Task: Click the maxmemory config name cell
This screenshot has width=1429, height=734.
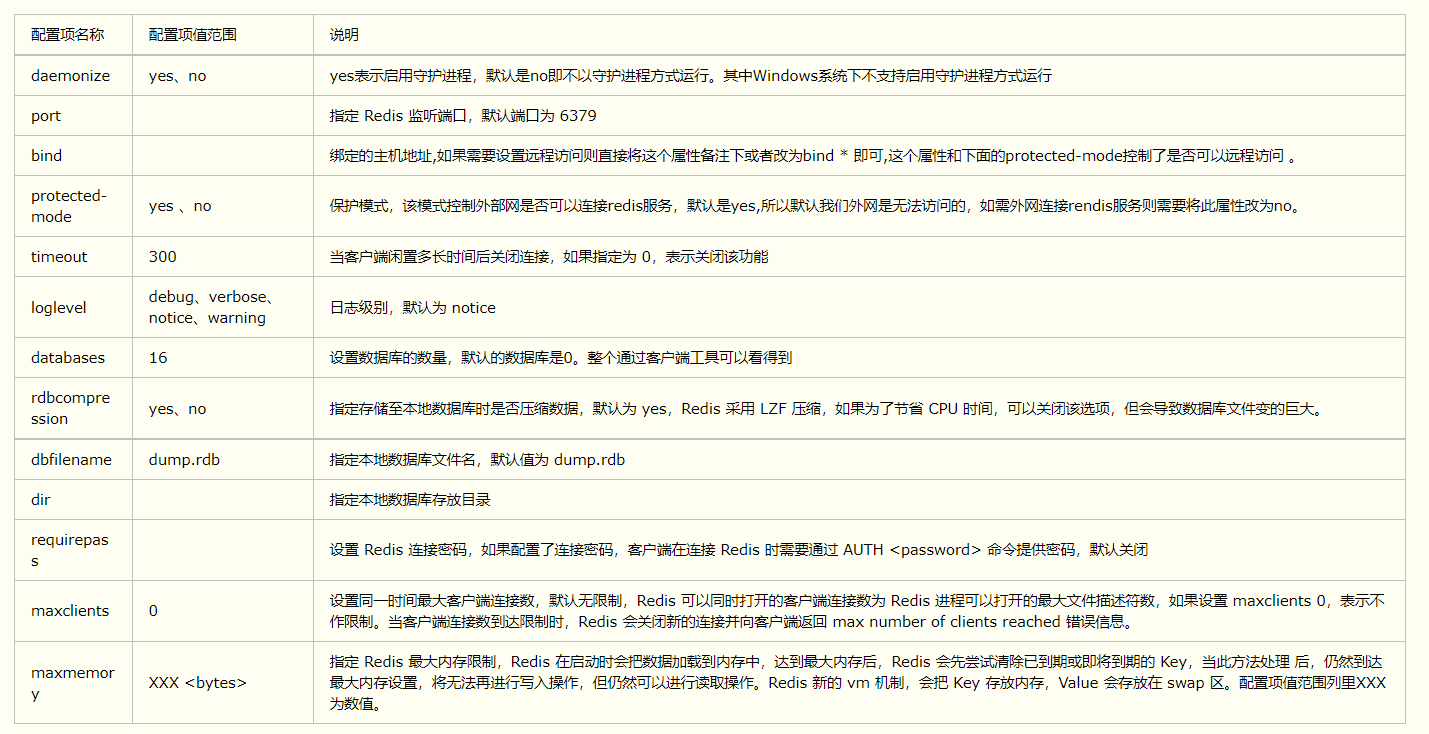Action: [x=73, y=682]
